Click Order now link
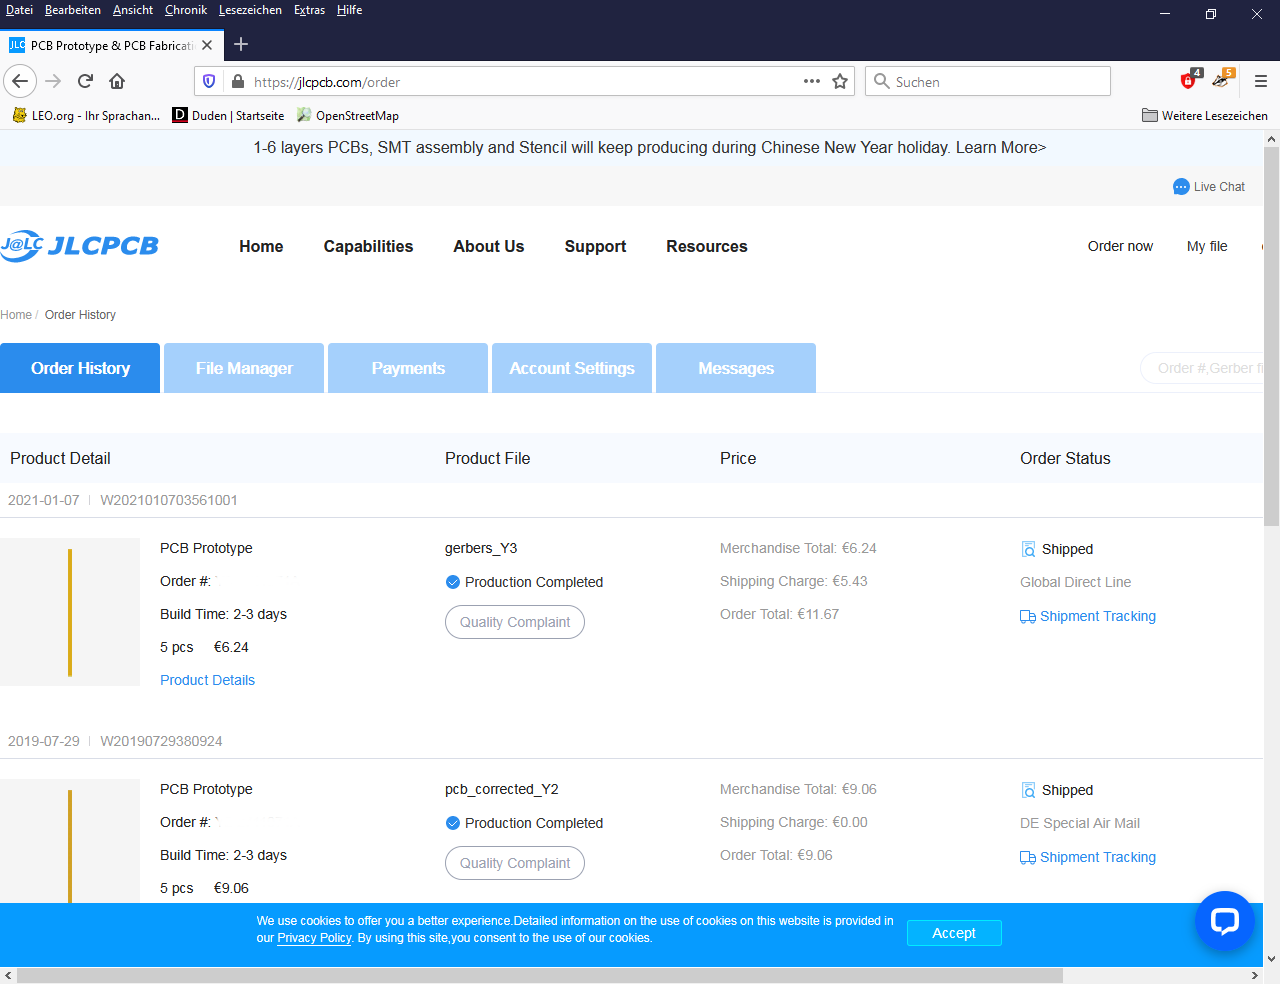This screenshot has width=1280, height=984. click(x=1120, y=246)
